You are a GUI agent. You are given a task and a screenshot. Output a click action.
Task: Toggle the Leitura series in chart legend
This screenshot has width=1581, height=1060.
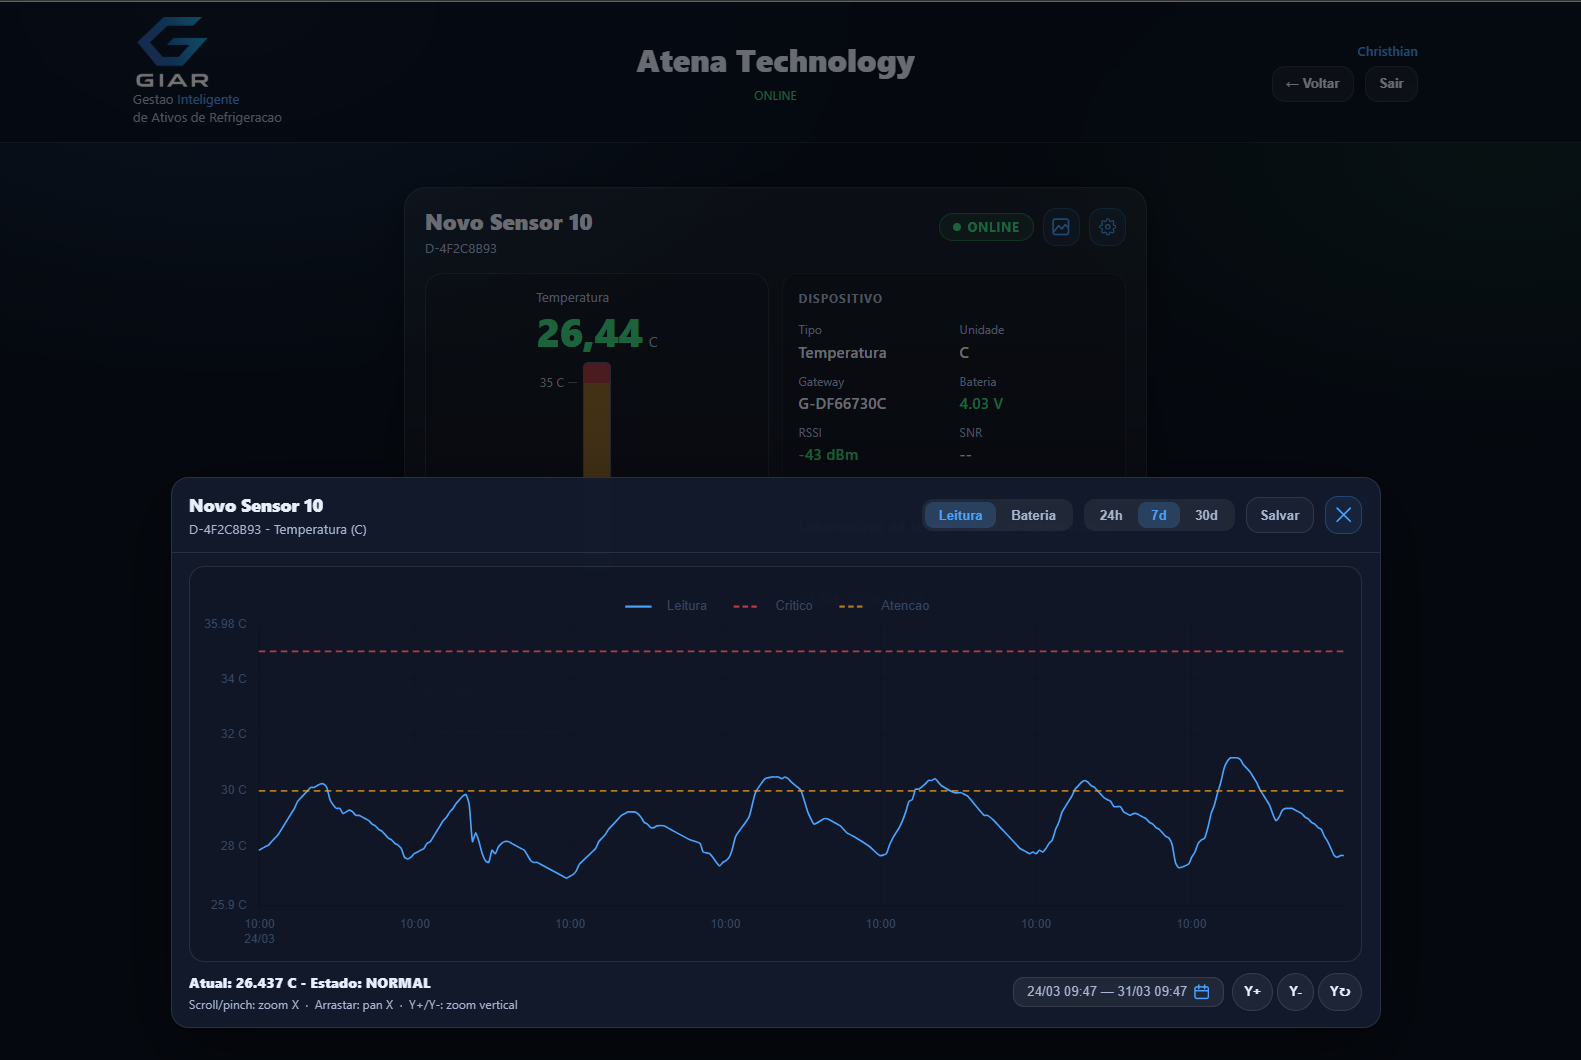(667, 606)
